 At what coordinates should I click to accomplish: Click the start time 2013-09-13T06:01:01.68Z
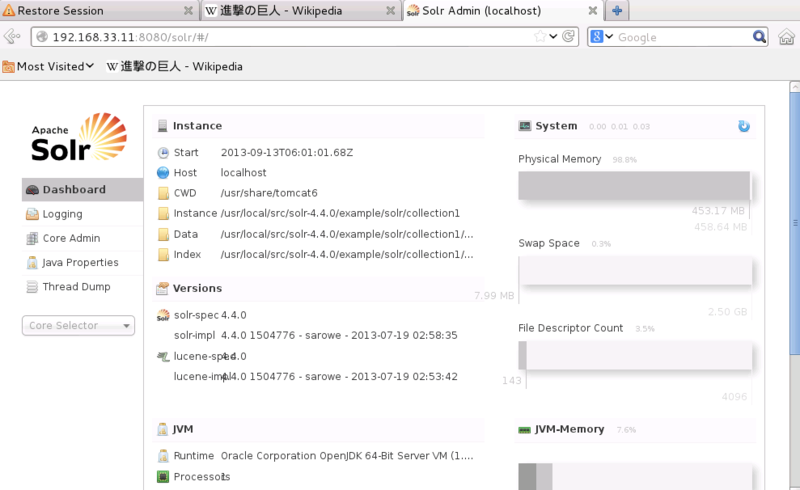(x=287, y=153)
